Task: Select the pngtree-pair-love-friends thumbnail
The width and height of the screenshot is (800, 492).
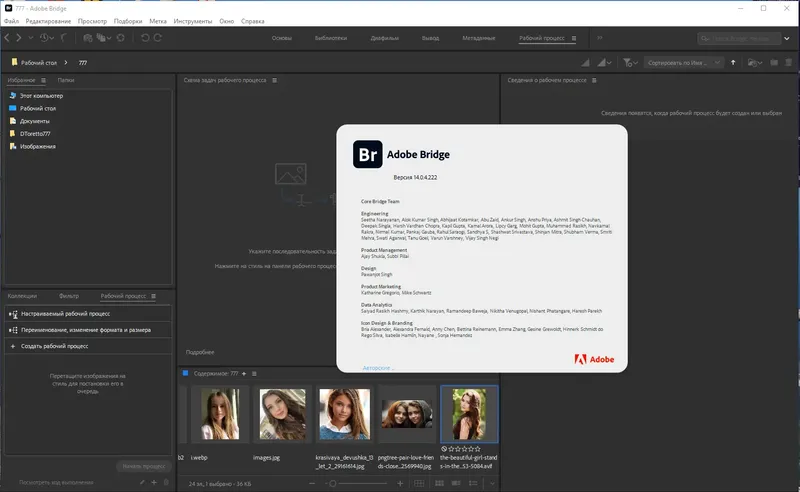Action: click(407, 414)
